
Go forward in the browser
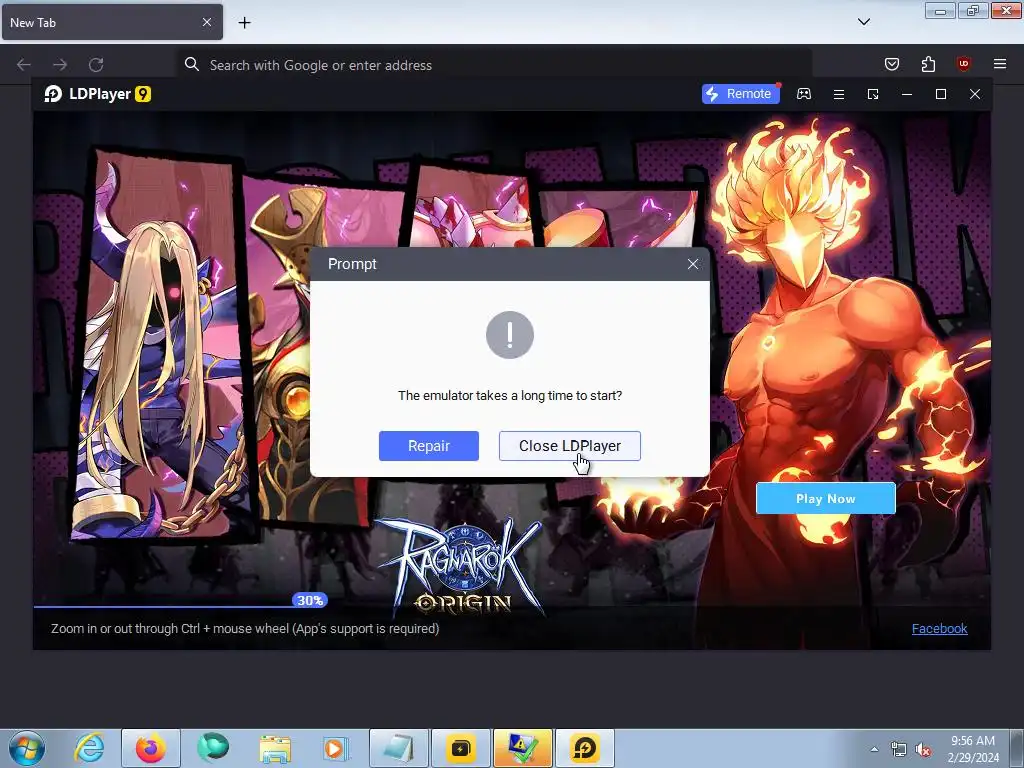tap(60, 65)
